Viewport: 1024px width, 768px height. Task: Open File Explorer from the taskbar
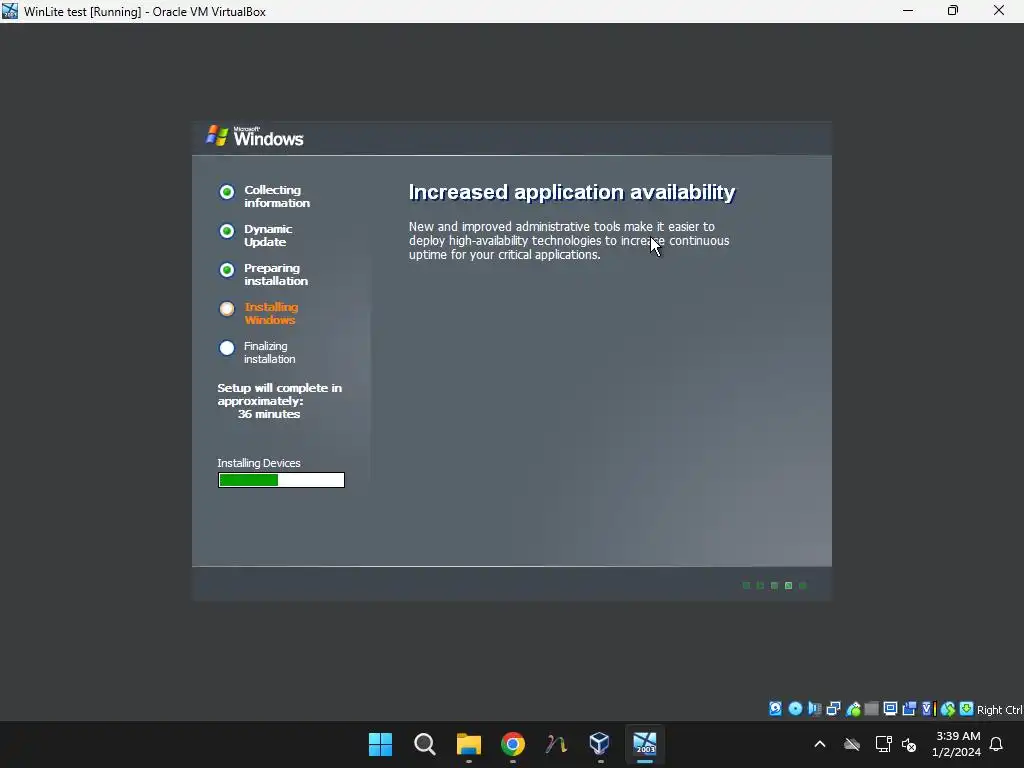468,744
